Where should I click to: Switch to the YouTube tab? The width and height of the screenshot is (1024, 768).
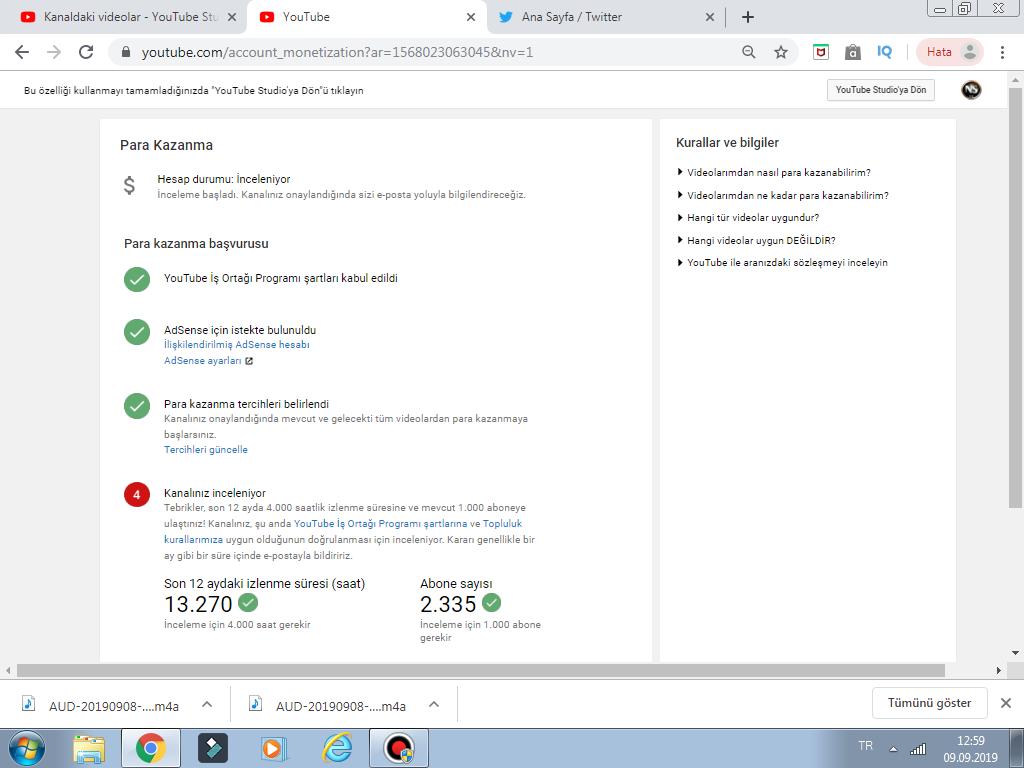[366, 17]
